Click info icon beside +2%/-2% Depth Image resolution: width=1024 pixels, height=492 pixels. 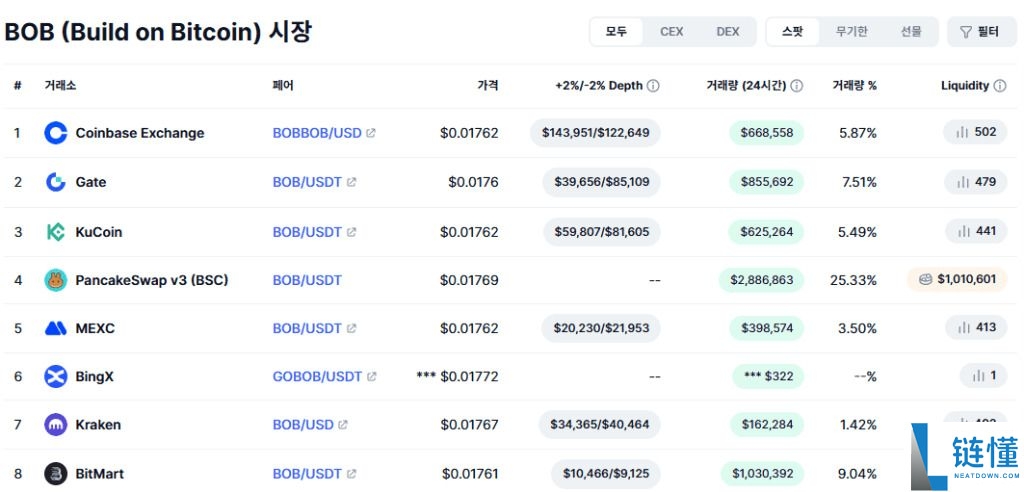[653, 86]
